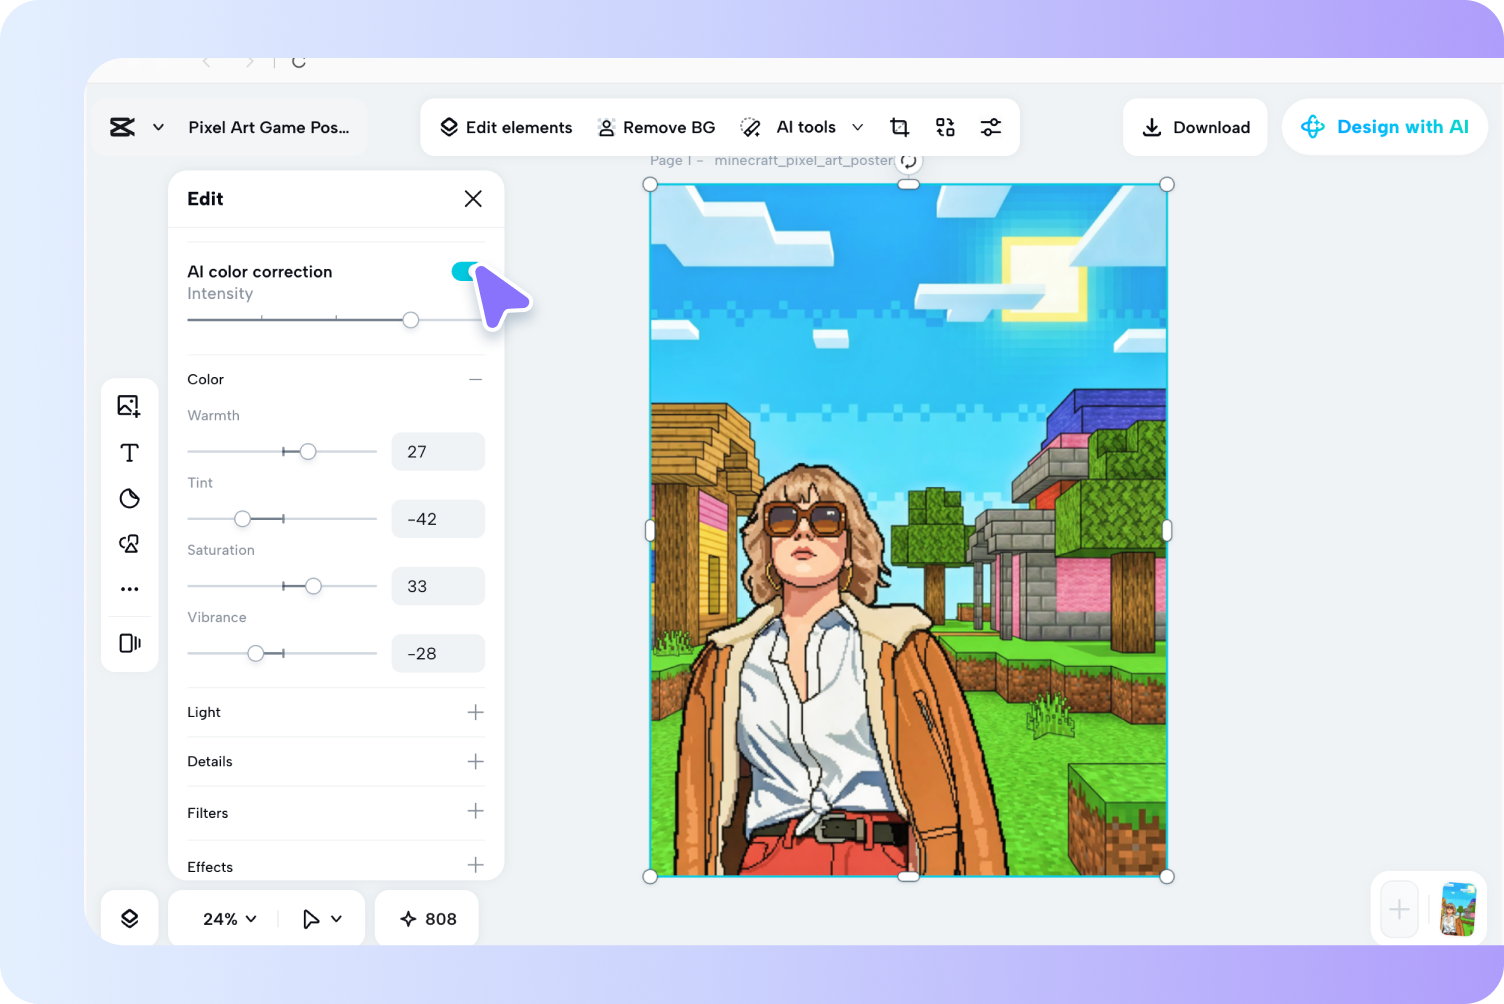
Task: Expand the Filters section
Action: 476,812
